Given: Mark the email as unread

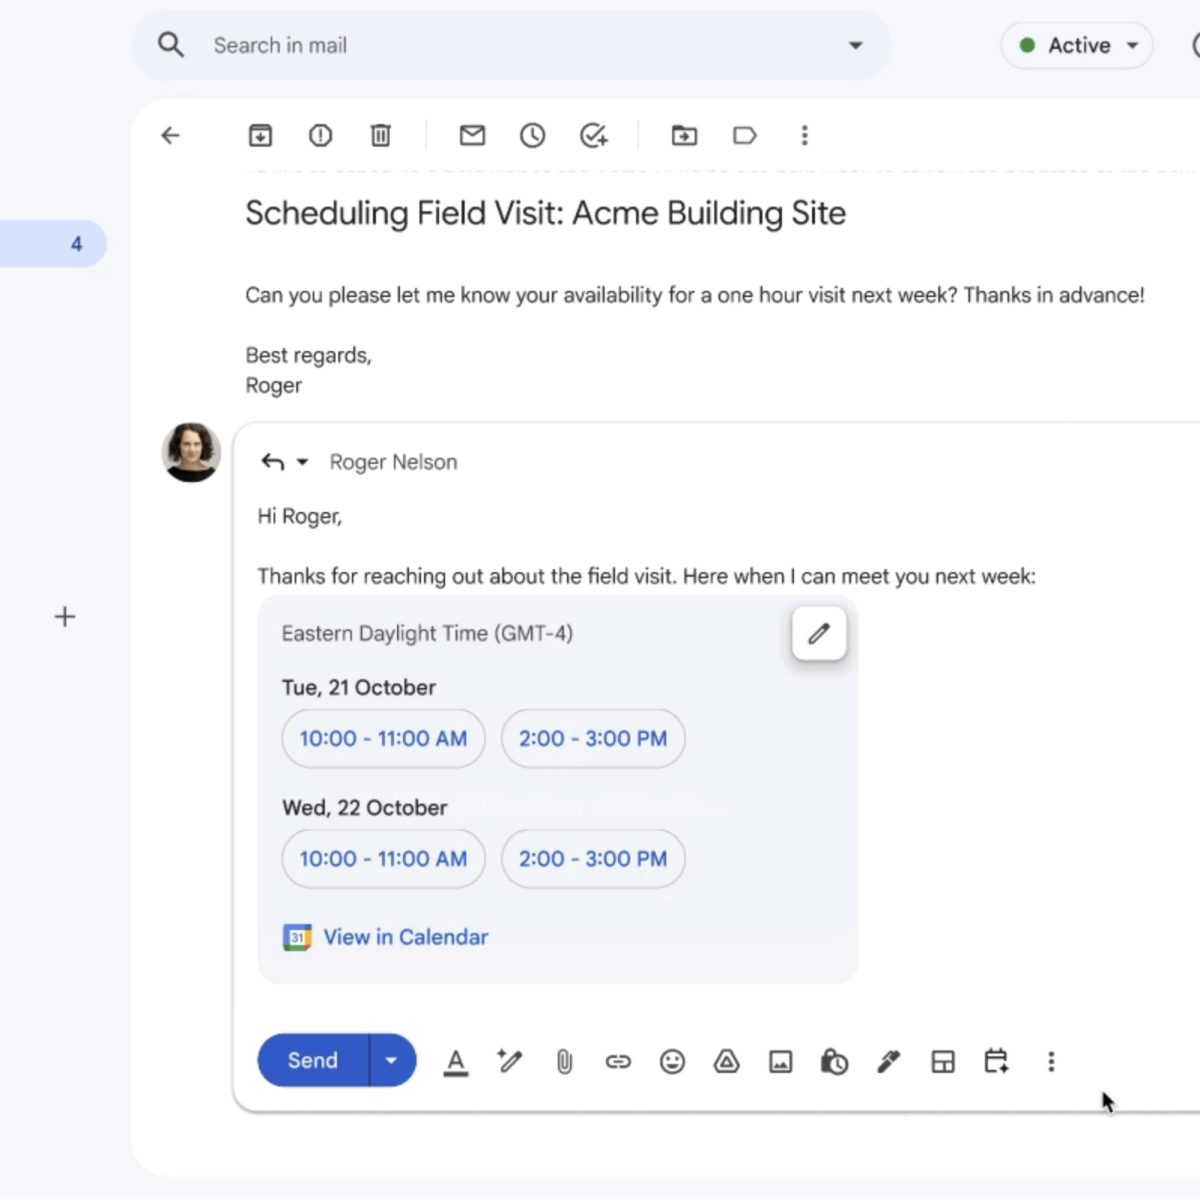Looking at the screenshot, I should (x=472, y=135).
